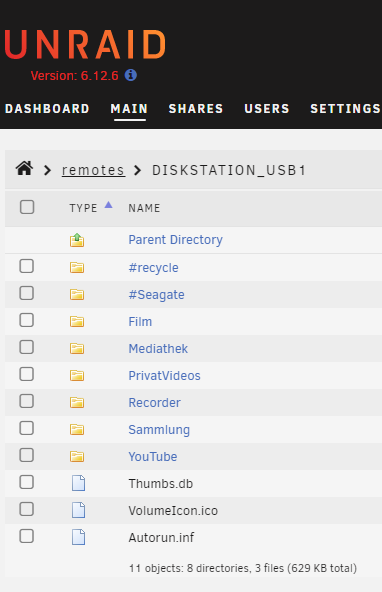
Task: Open the PrivatVideos folder link
Action: pos(164,376)
